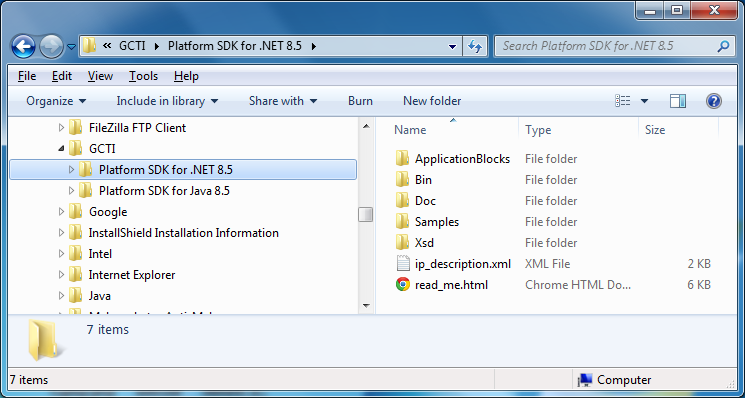Toggle the preview pane
The height and width of the screenshot is (398, 745).
[x=678, y=101]
